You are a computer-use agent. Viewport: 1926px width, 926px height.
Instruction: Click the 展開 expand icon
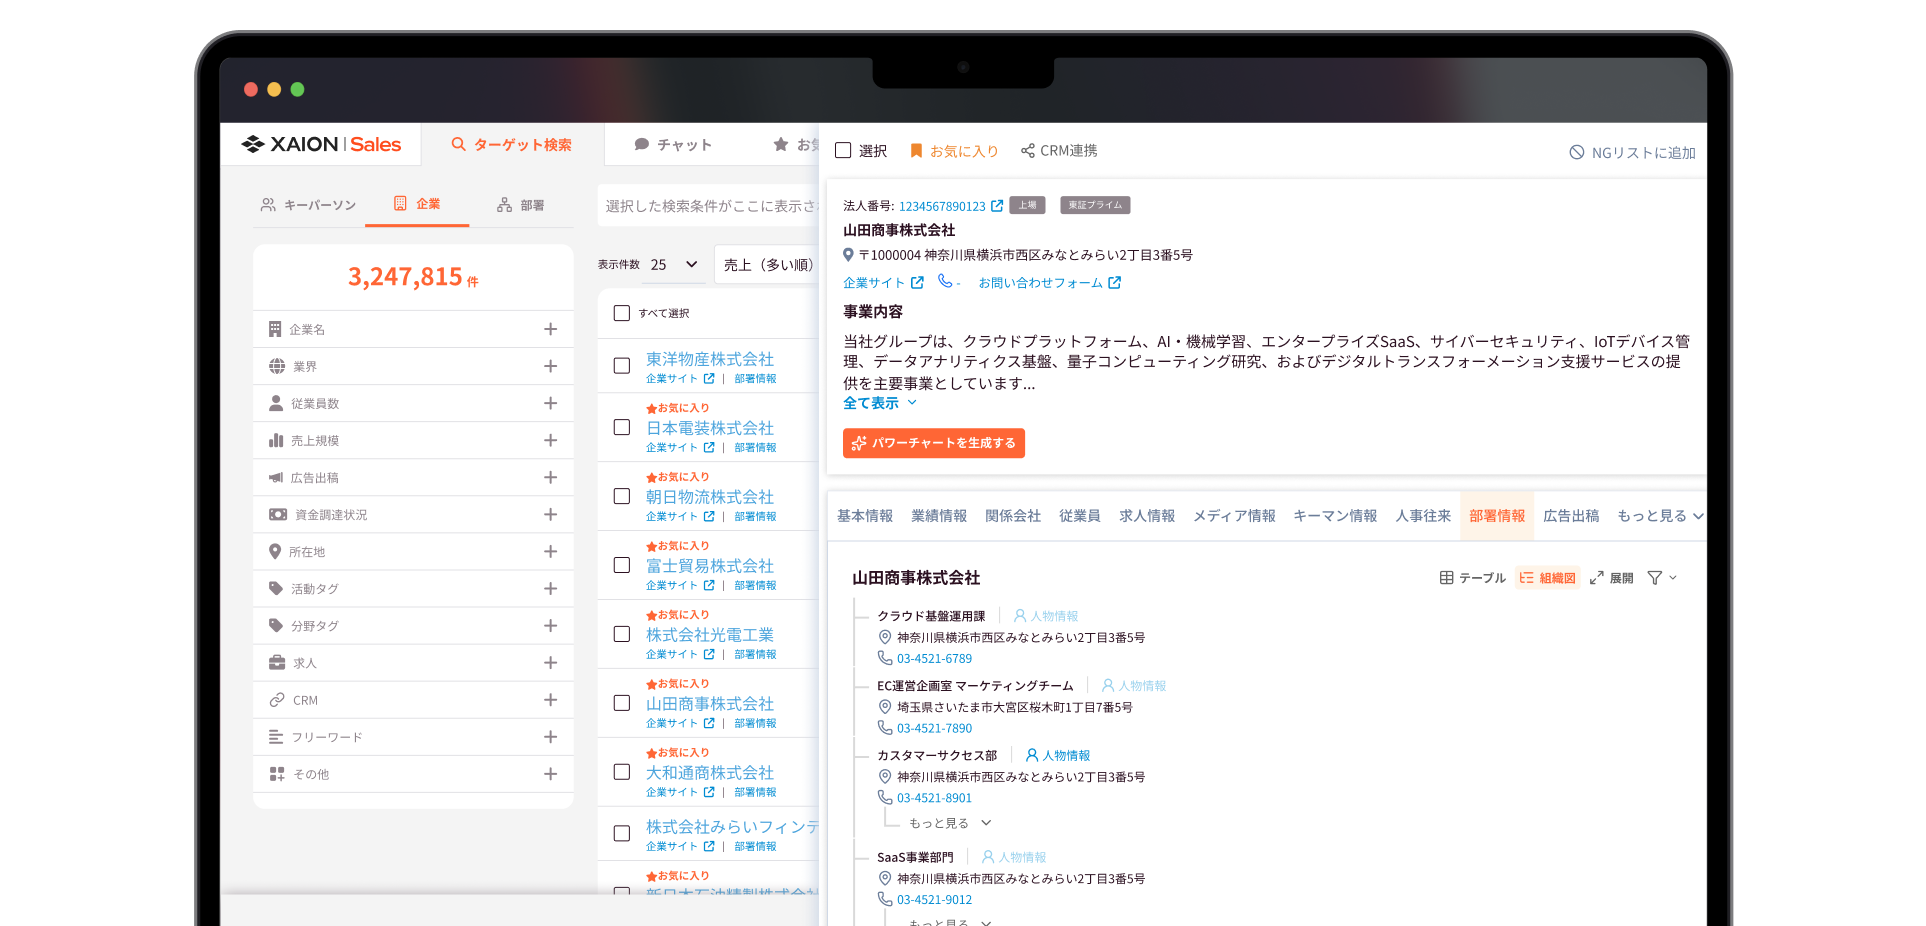(1597, 578)
